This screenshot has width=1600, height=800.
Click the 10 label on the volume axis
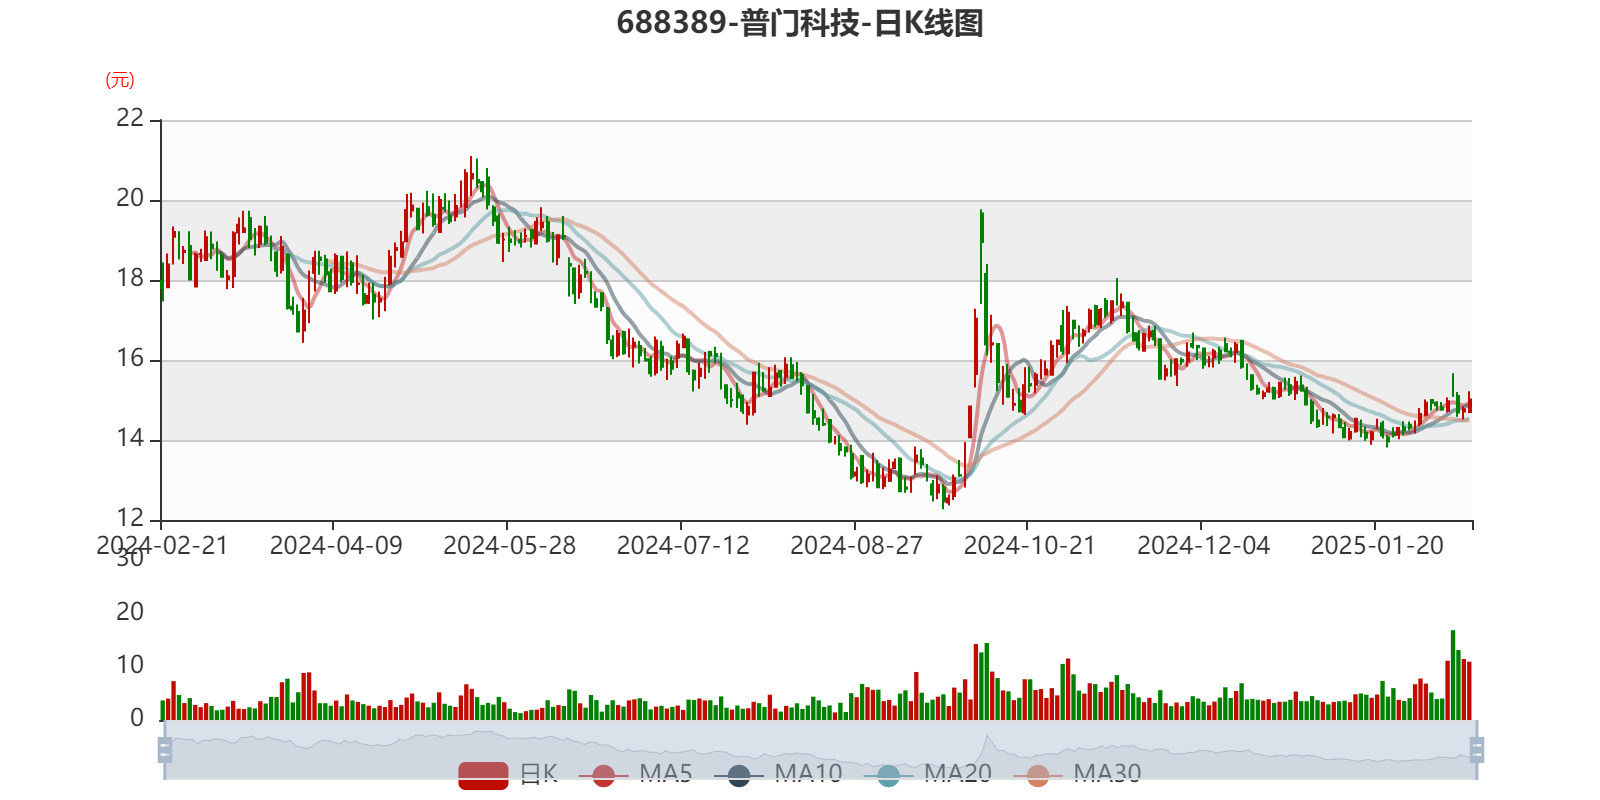[x=130, y=665]
